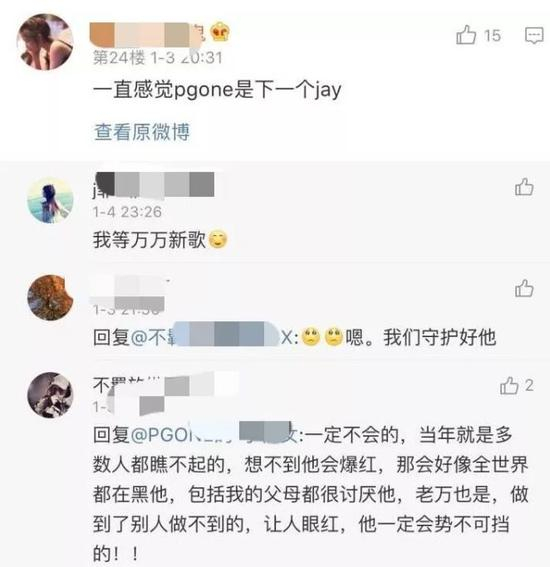This screenshot has height=567, width=550.
Task: Like the 我们守护好他 reply
Action: 524,288
